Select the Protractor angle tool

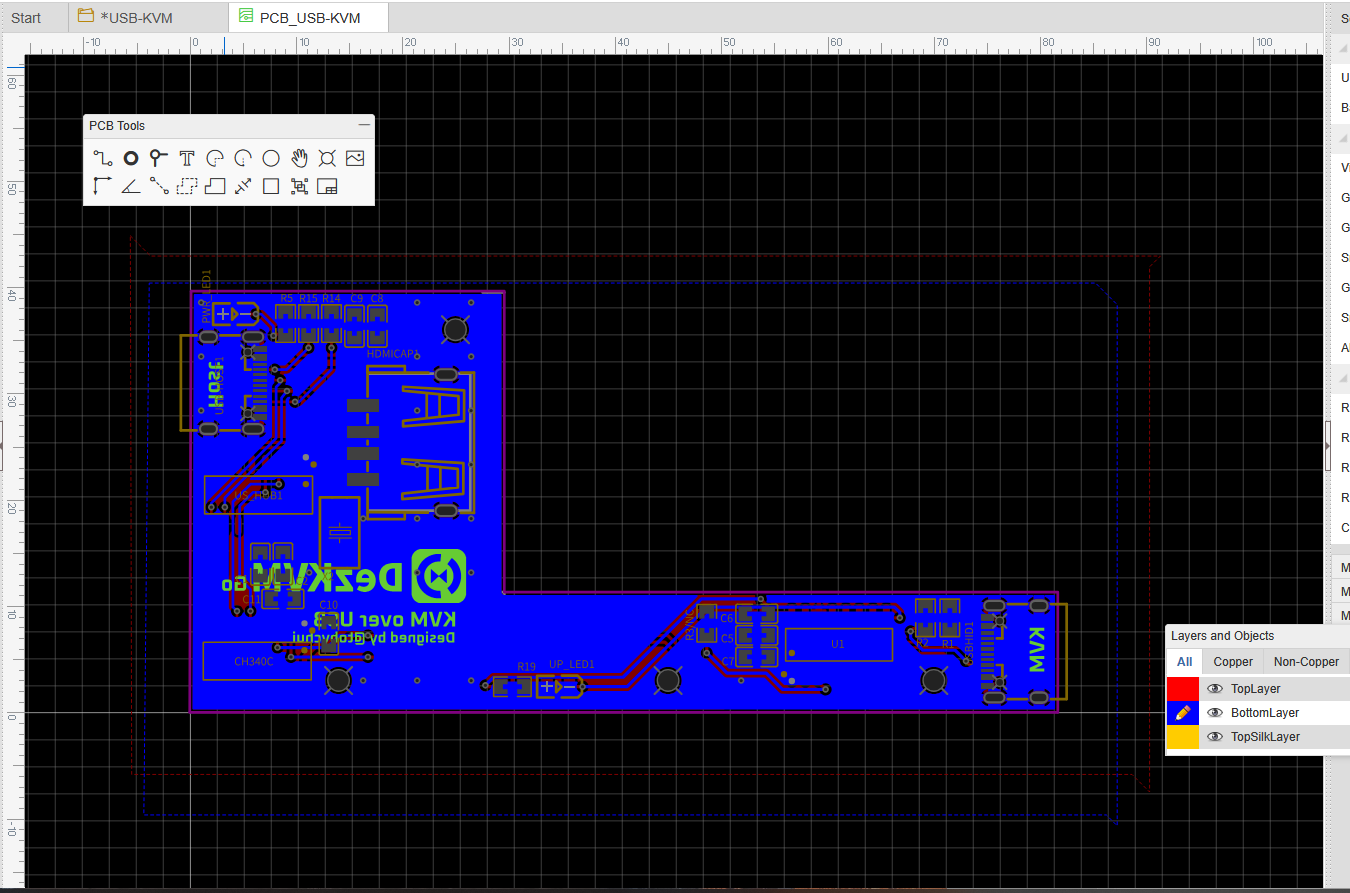click(x=131, y=185)
